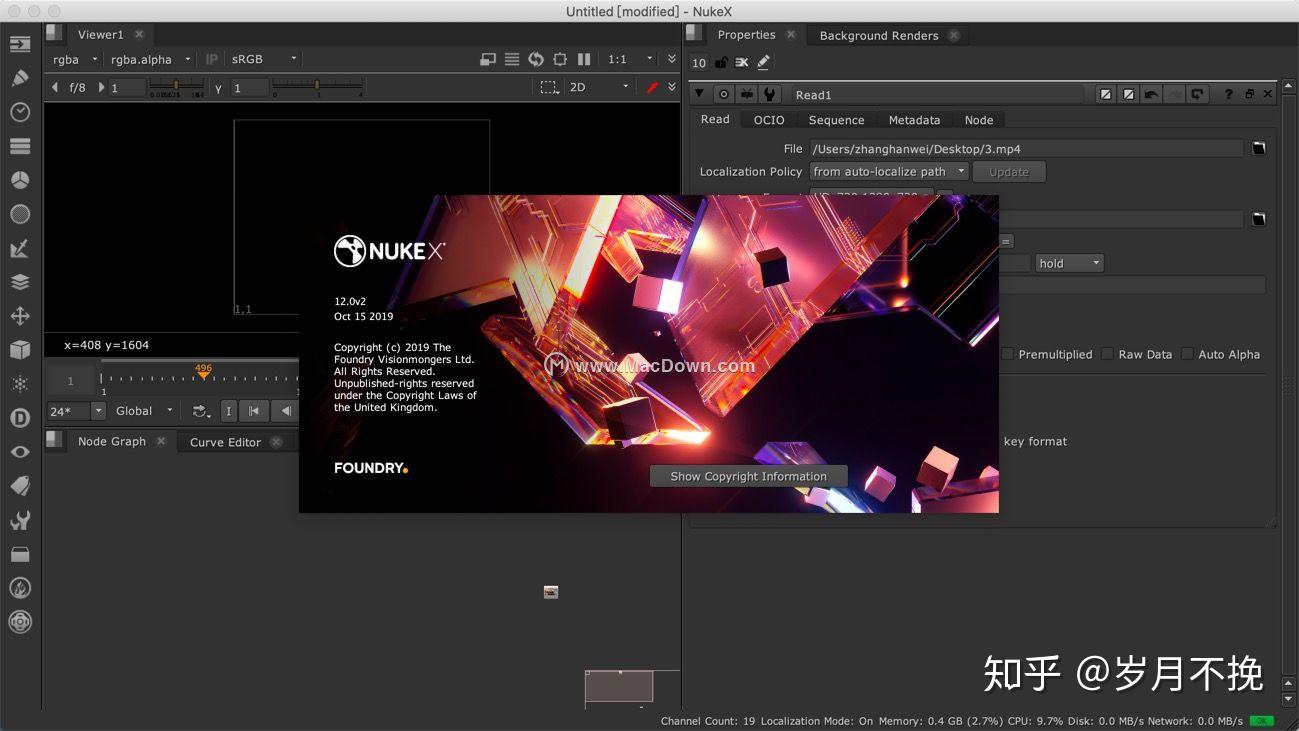
Task: Open the Transform nodes menu
Action: pyautogui.click(x=20, y=316)
